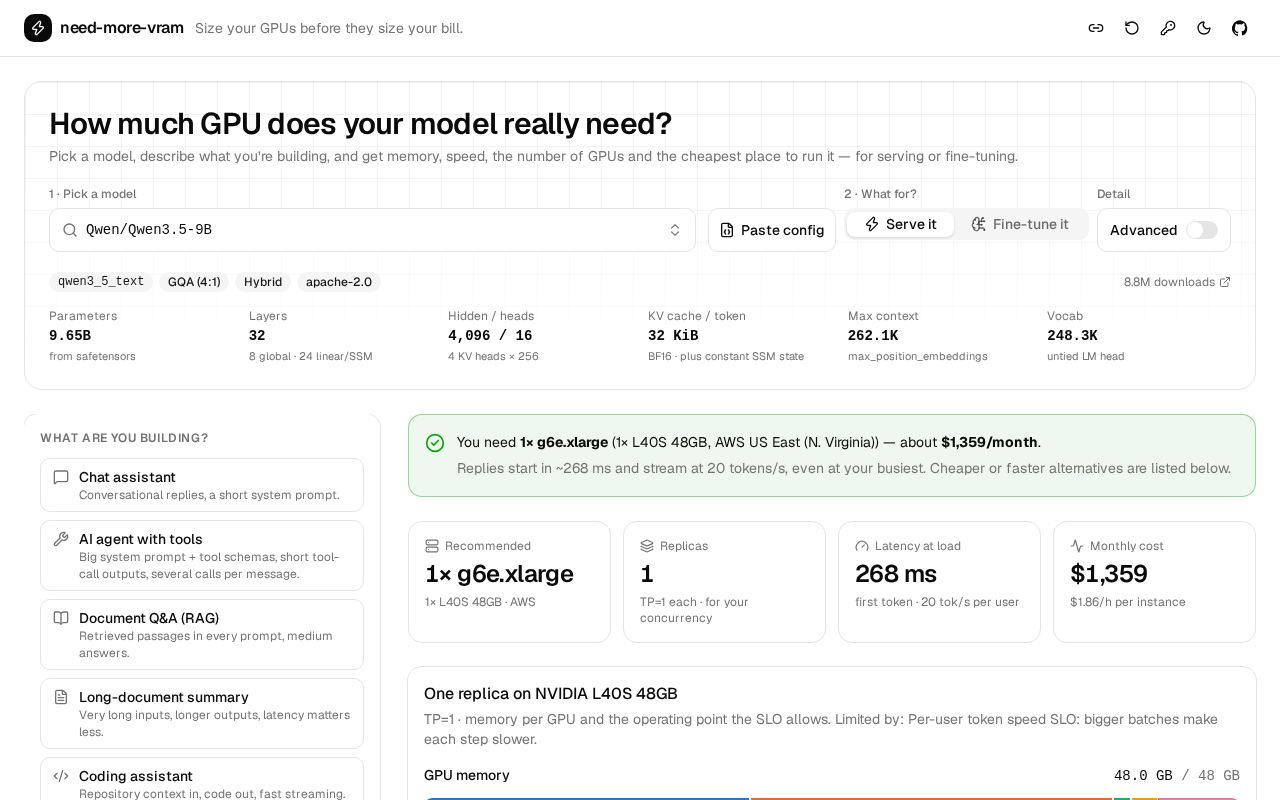Click the reset arrow icon in header

click(1132, 28)
